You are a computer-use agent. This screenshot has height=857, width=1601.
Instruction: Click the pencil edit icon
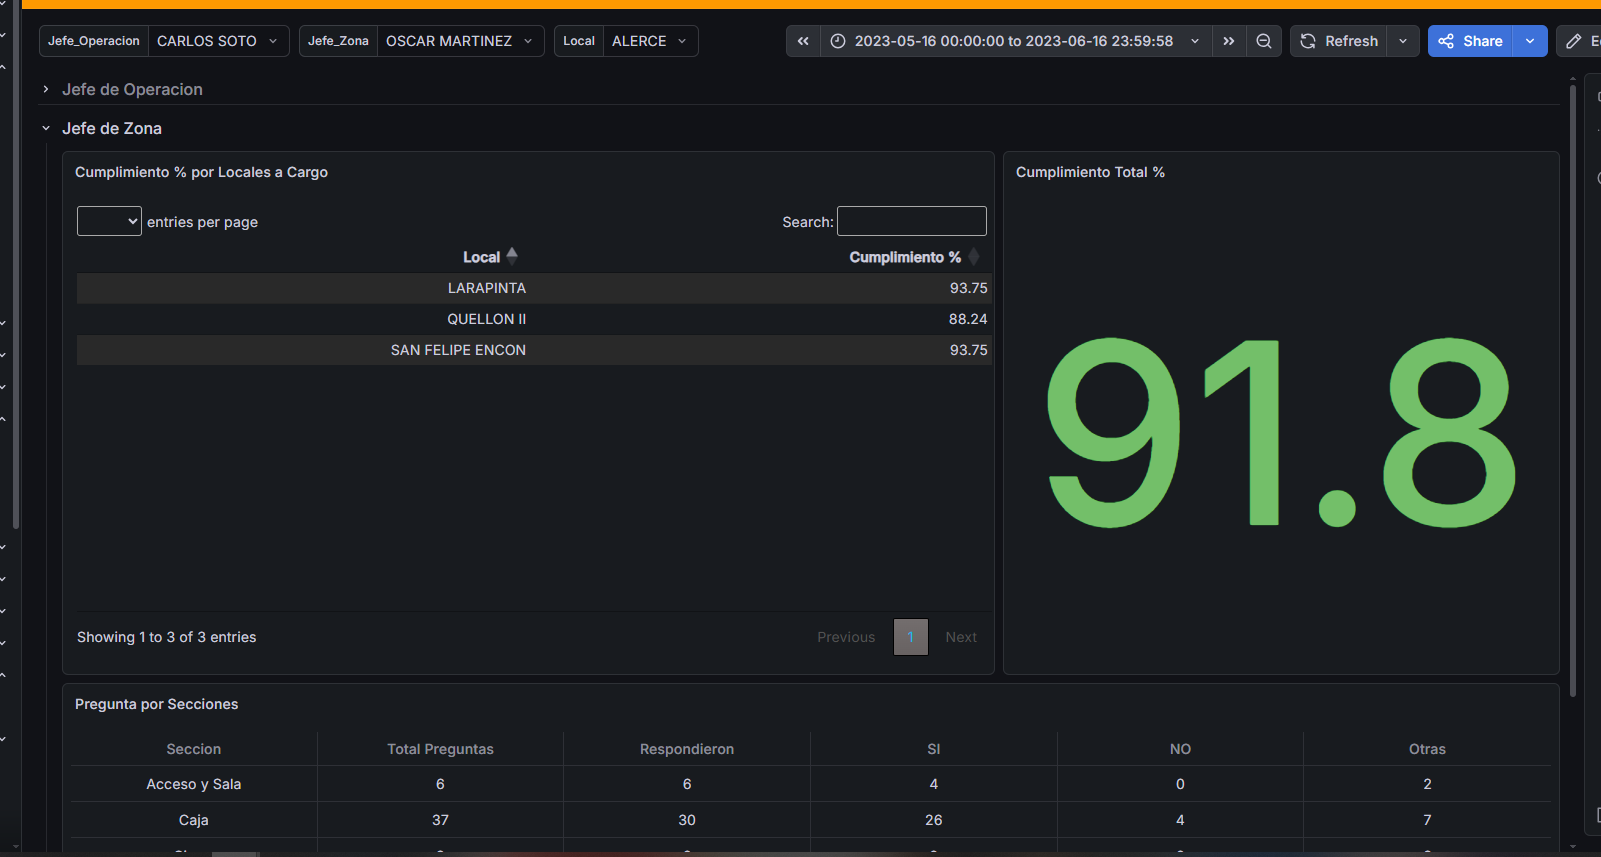pyautogui.click(x=1575, y=41)
